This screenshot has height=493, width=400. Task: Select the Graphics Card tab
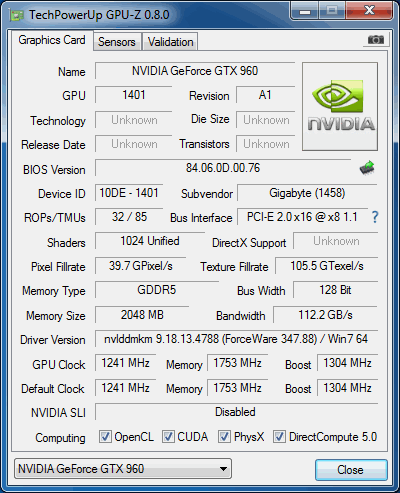(52, 40)
